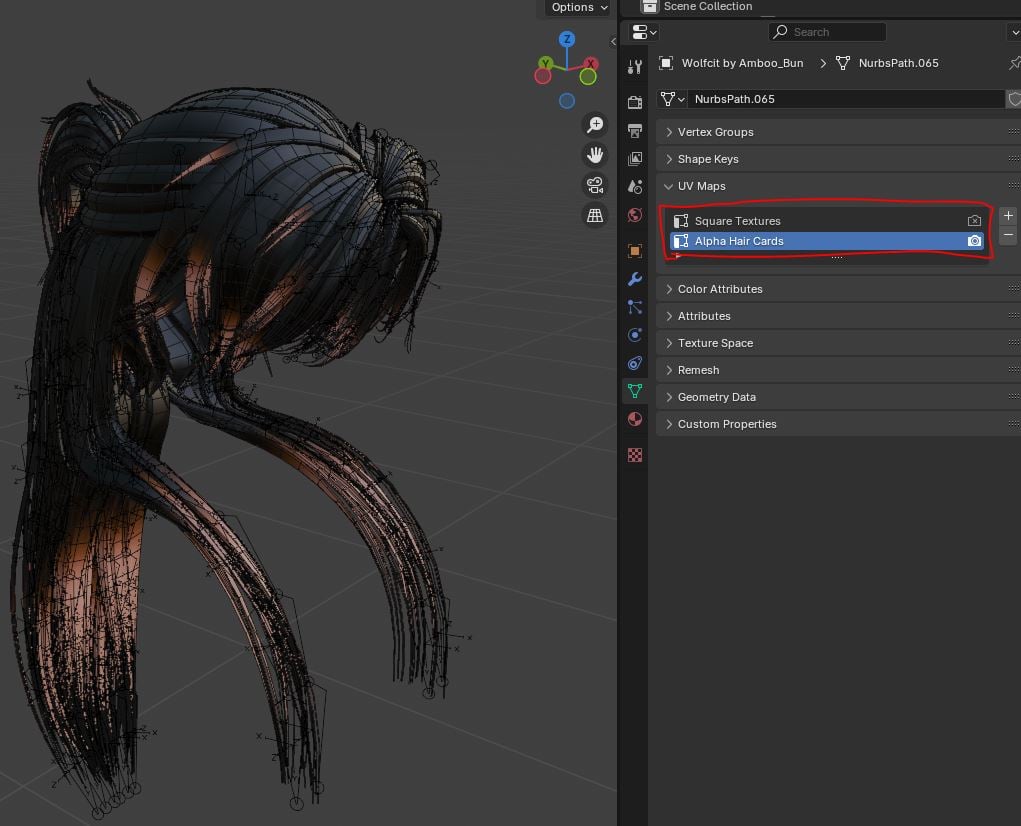Toggle fake user shield for NurbsPath.065
Screen dimensions: 1021x826
coord(1014,99)
